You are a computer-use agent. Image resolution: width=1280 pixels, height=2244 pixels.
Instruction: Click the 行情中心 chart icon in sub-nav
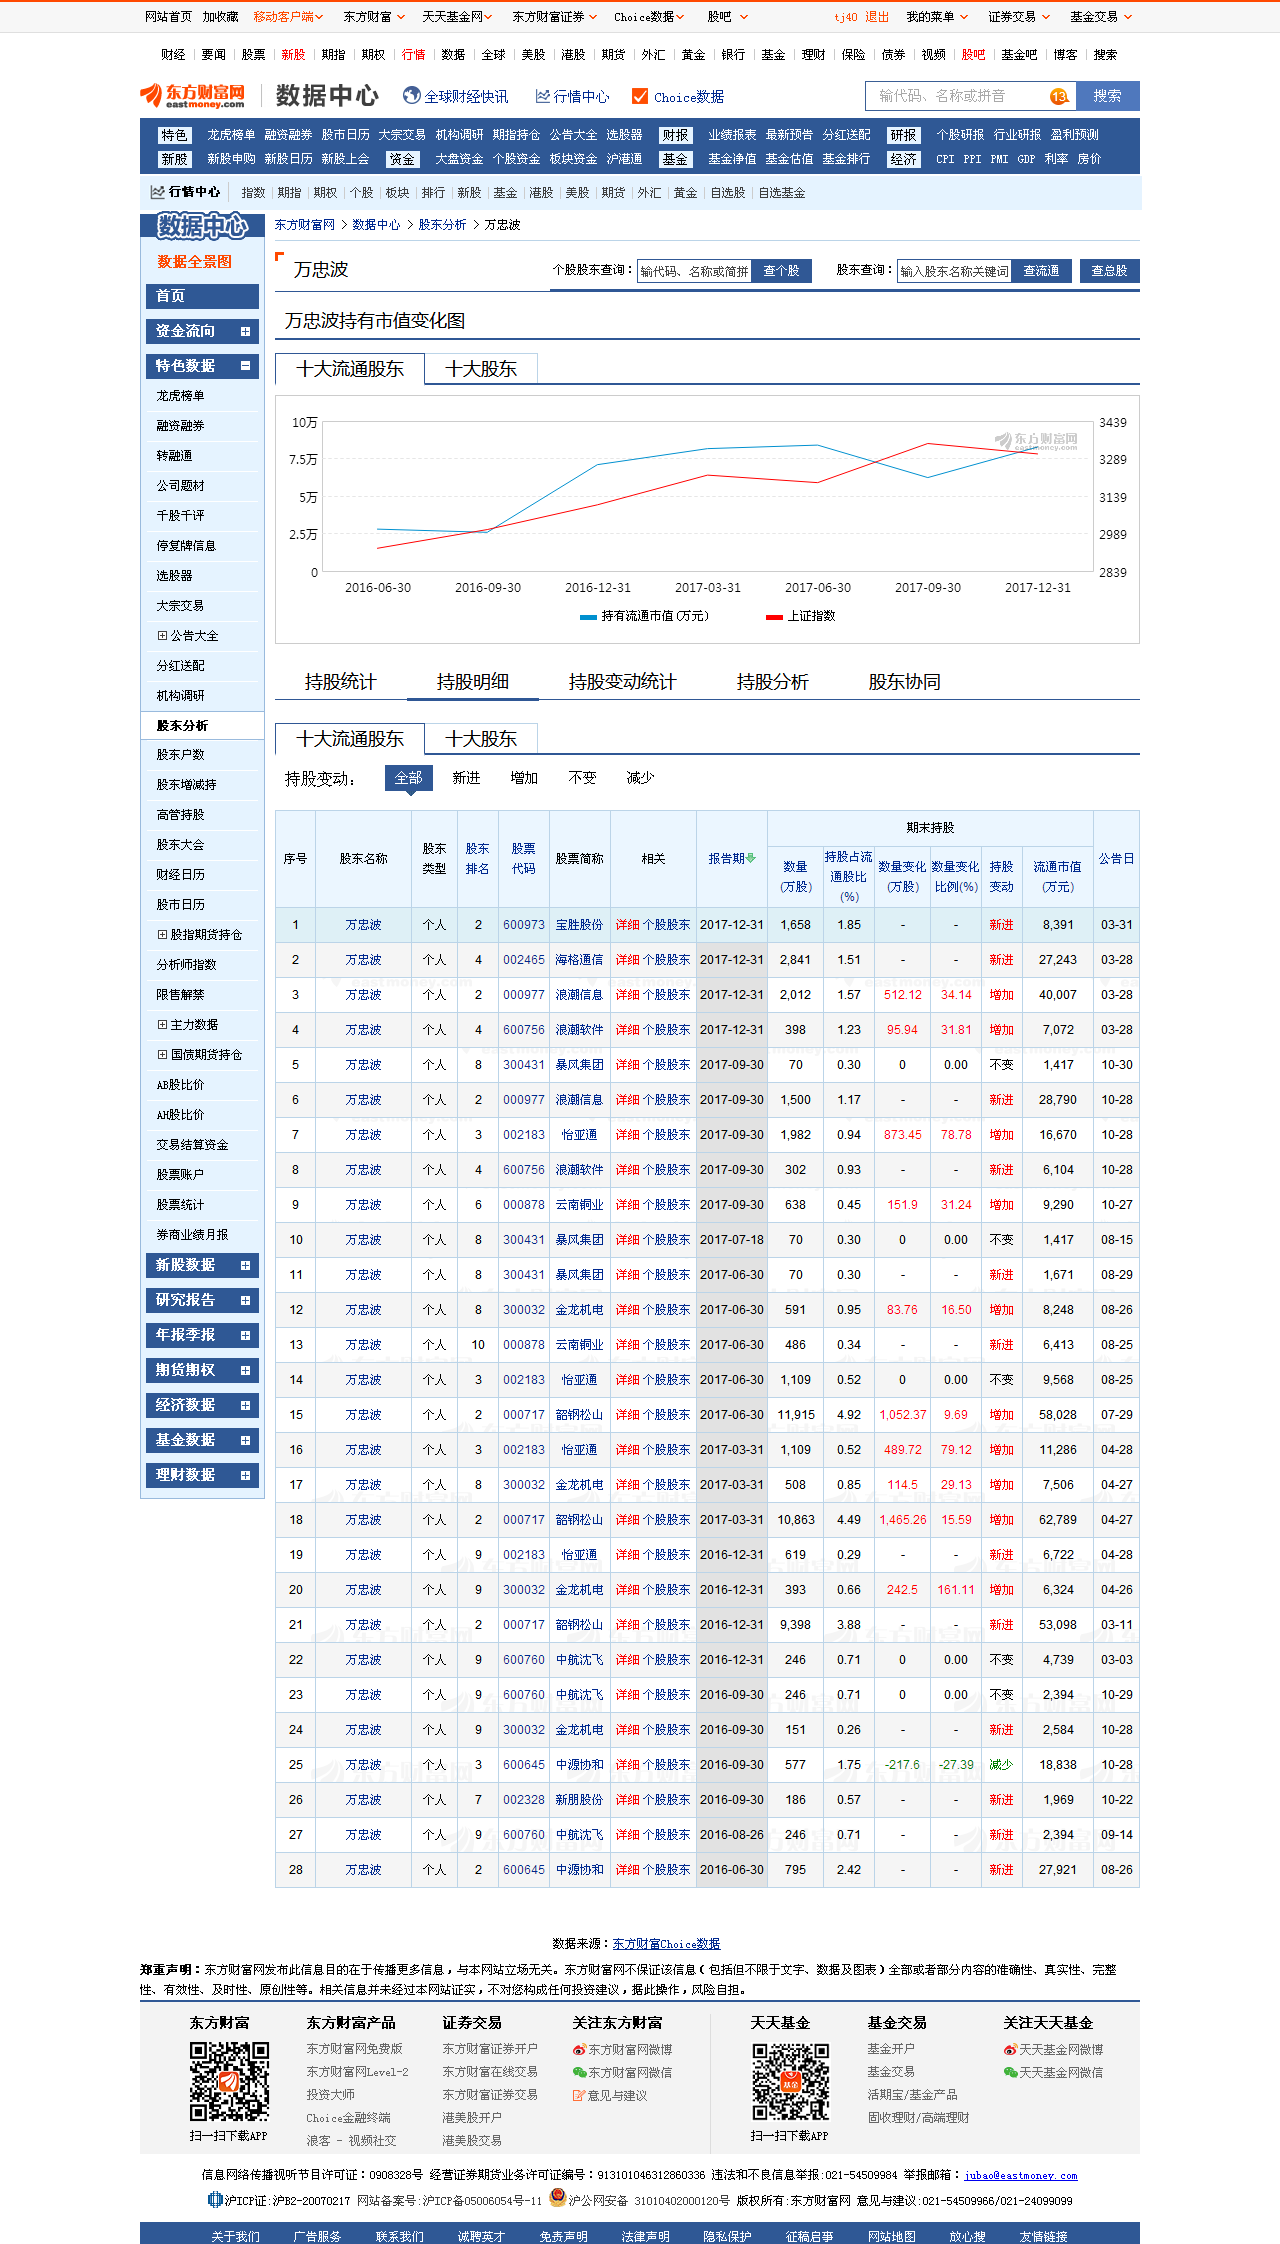[x=157, y=192]
